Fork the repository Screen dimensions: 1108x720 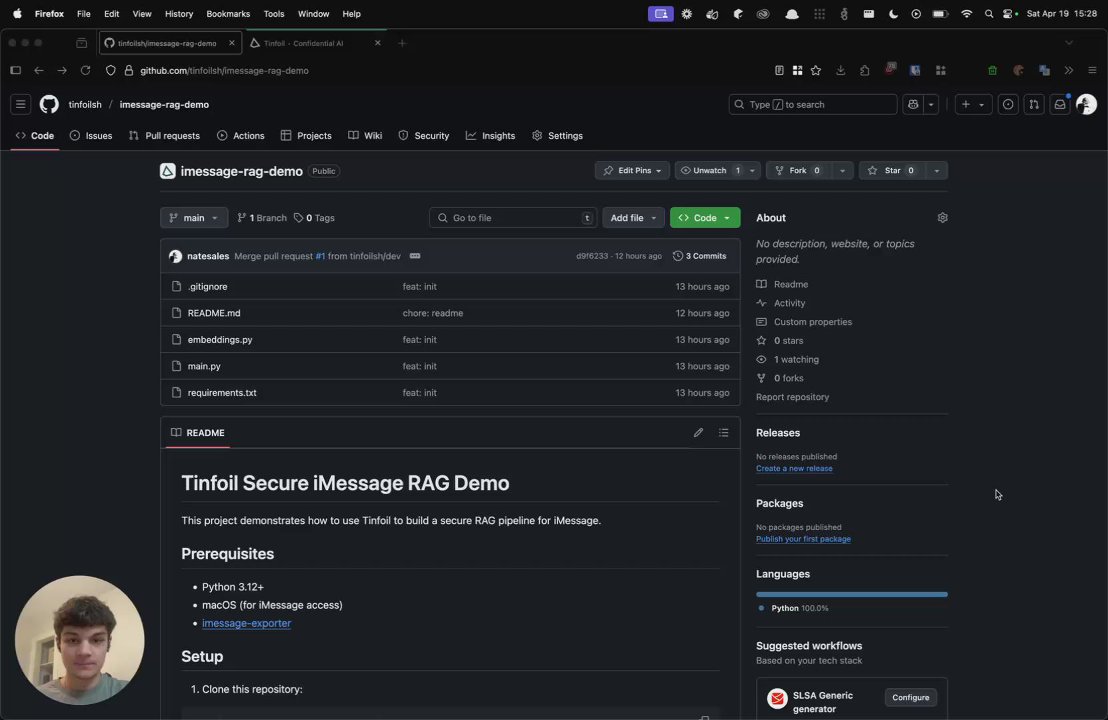click(798, 170)
